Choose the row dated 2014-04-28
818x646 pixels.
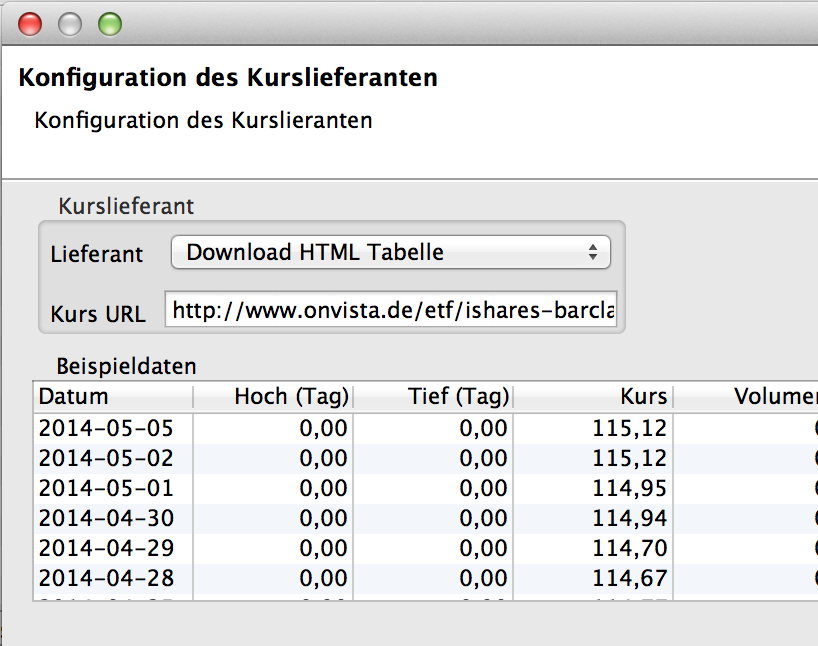[106, 579]
